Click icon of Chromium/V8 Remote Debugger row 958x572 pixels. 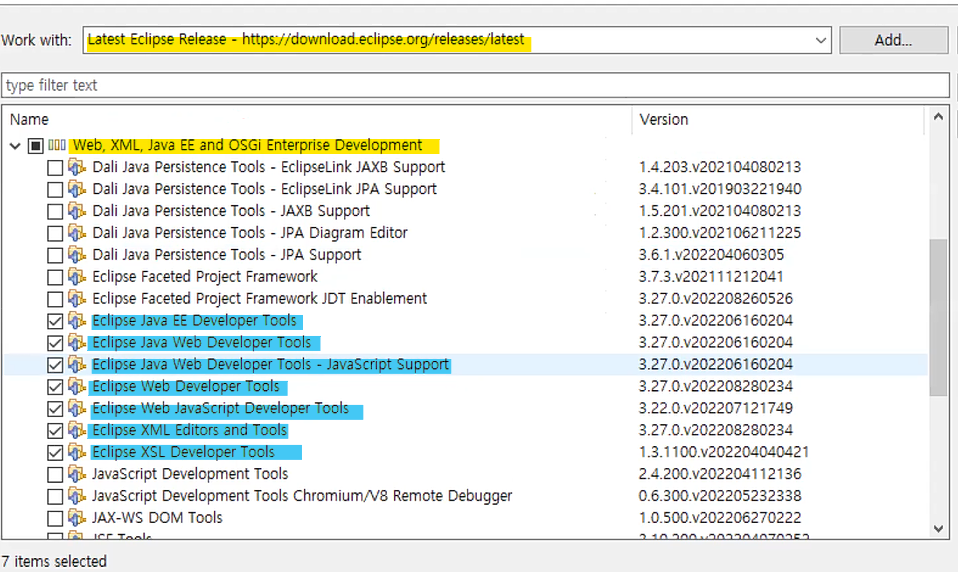point(76,496)
